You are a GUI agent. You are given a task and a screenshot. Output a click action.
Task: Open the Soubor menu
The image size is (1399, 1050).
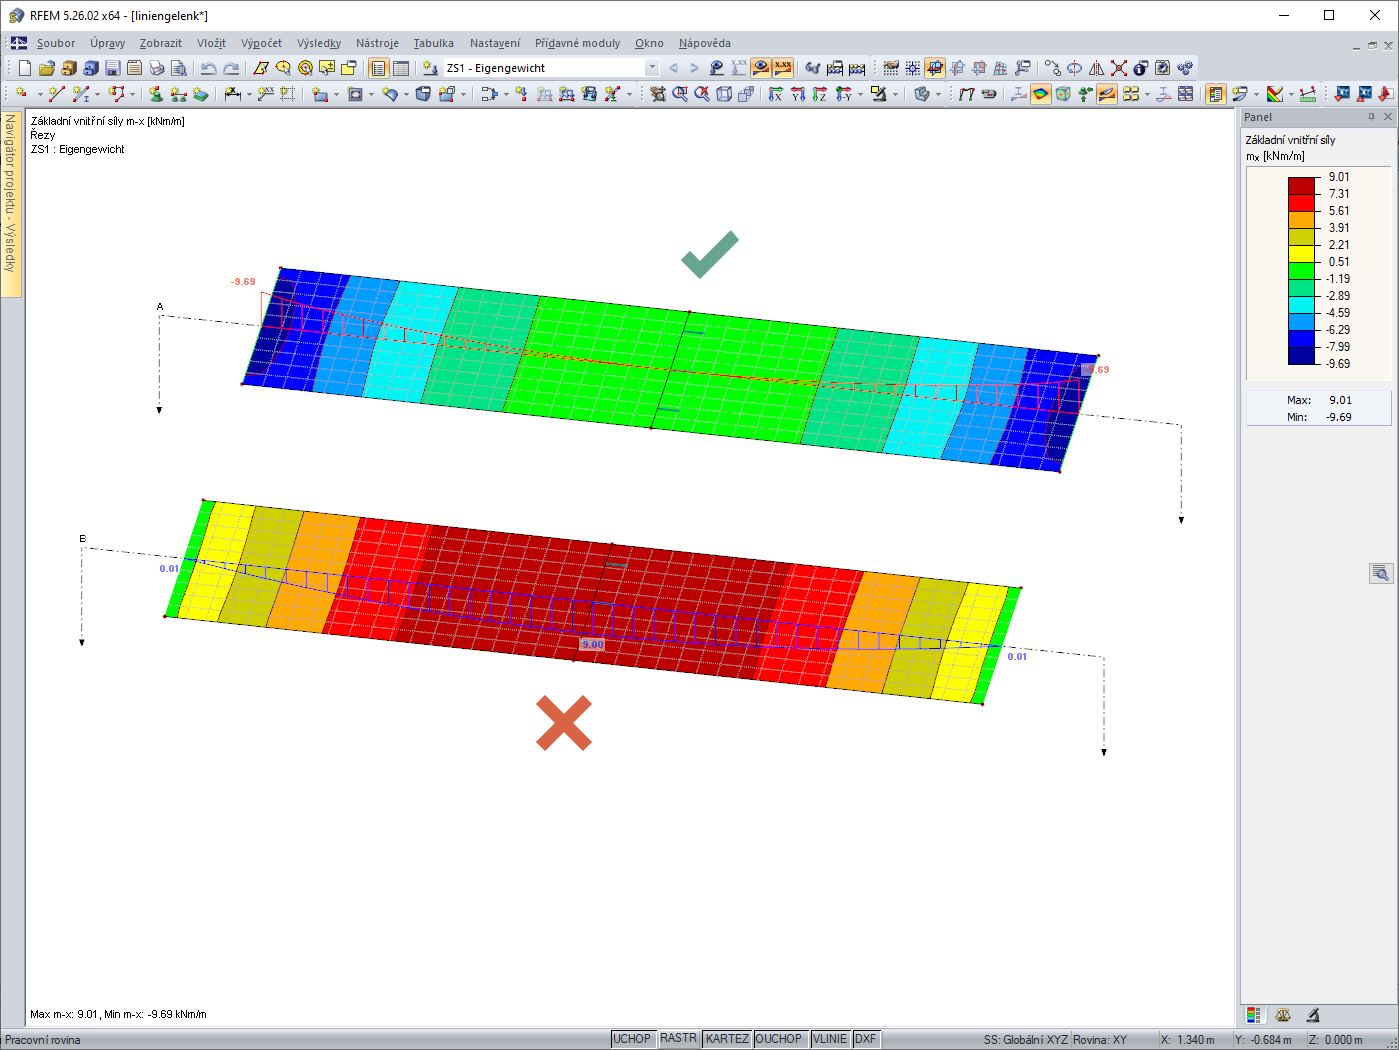point(56,43)
